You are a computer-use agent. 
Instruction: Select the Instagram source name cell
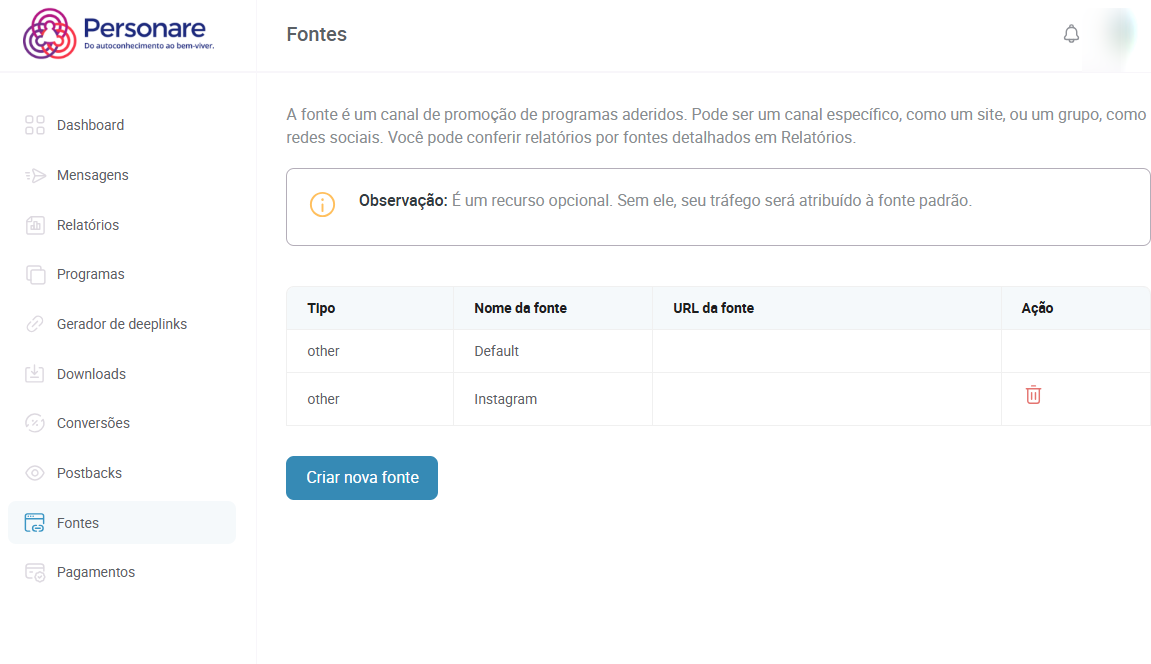pos(506,399)
